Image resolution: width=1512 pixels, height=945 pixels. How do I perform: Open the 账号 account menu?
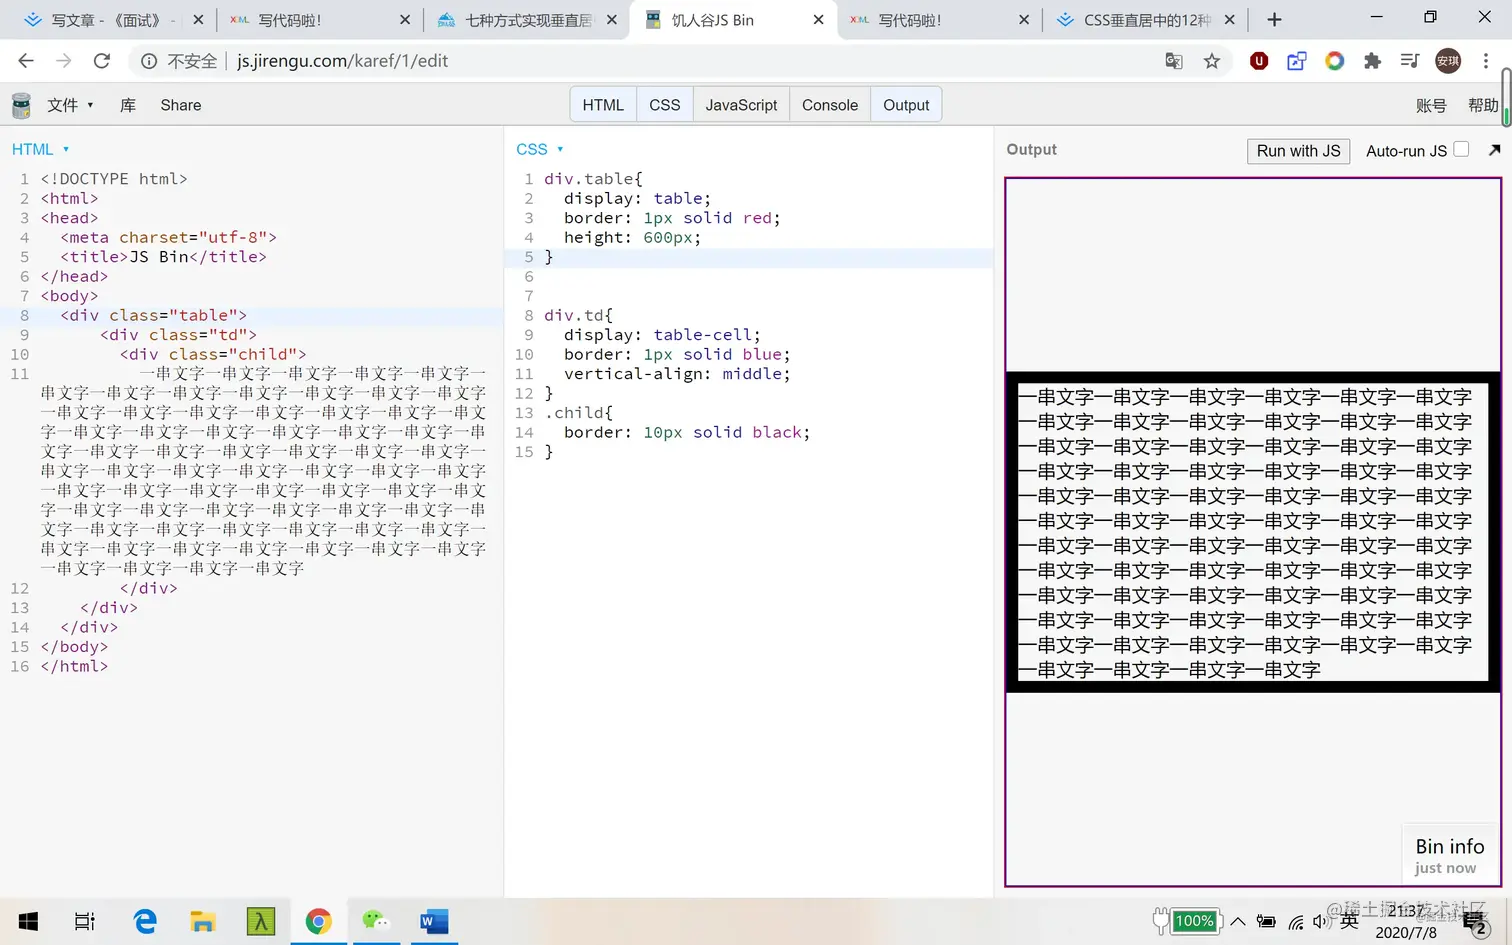click(x=1431, y=105)
